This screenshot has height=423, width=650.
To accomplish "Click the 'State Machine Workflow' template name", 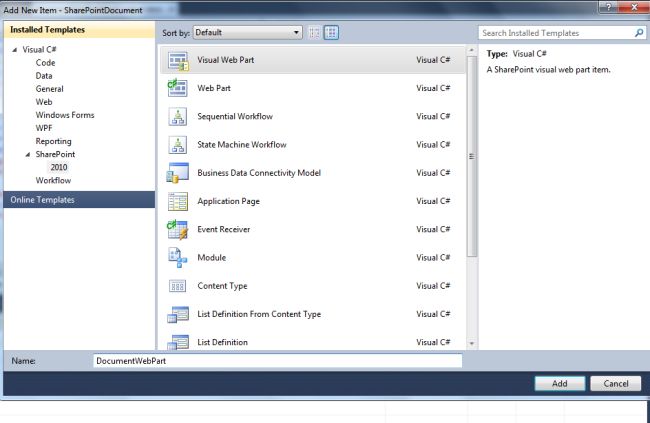I will tap(242, 145).
